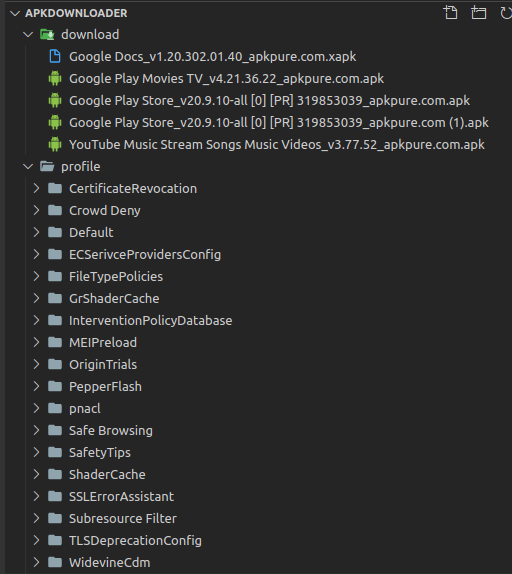Open Google Play Movies TV_v4.21.36.22 apk file name

click(x=227, y=79)
